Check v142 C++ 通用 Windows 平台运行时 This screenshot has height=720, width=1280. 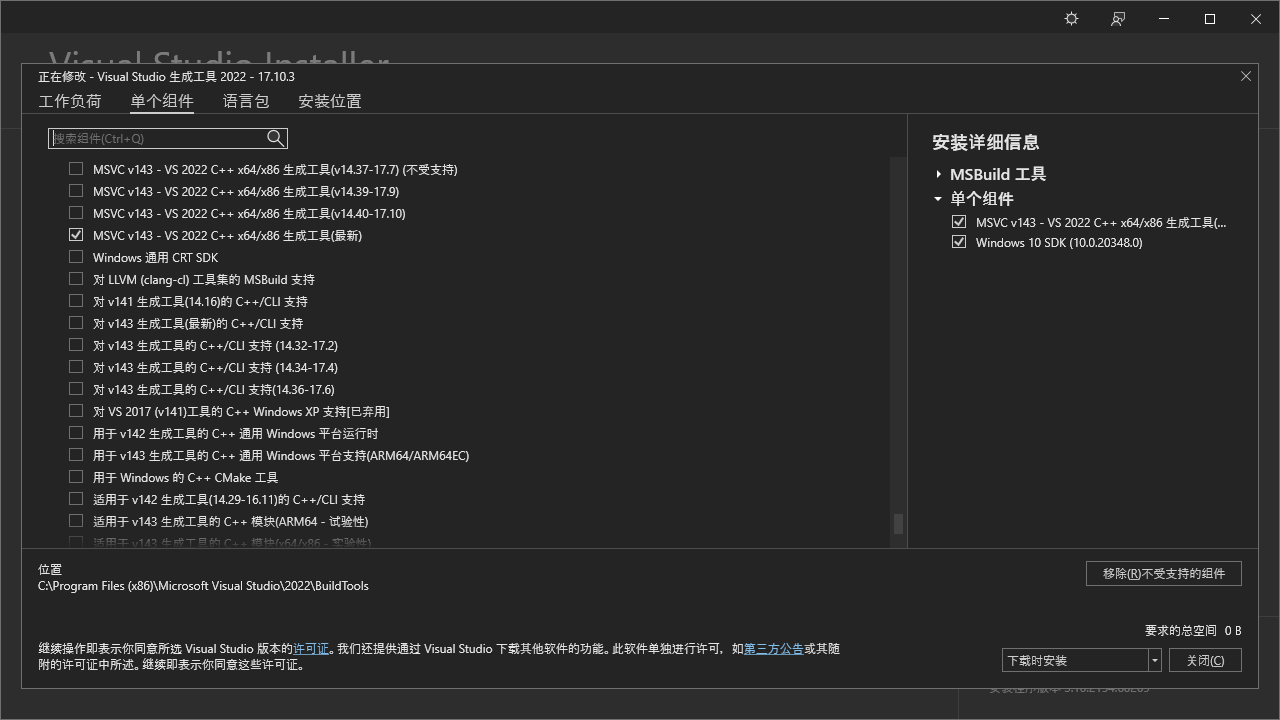76,433
